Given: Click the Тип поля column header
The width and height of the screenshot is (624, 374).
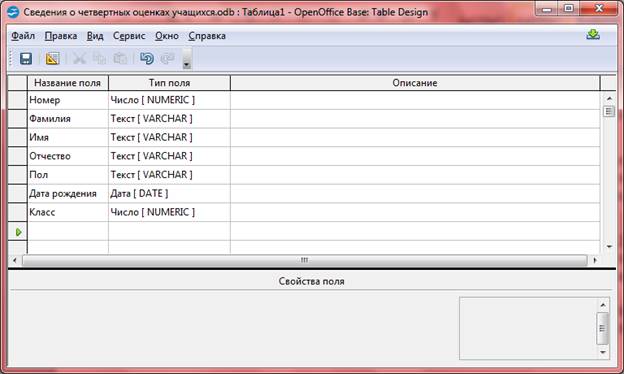Looking at the screenshot, I should point(169,83).
